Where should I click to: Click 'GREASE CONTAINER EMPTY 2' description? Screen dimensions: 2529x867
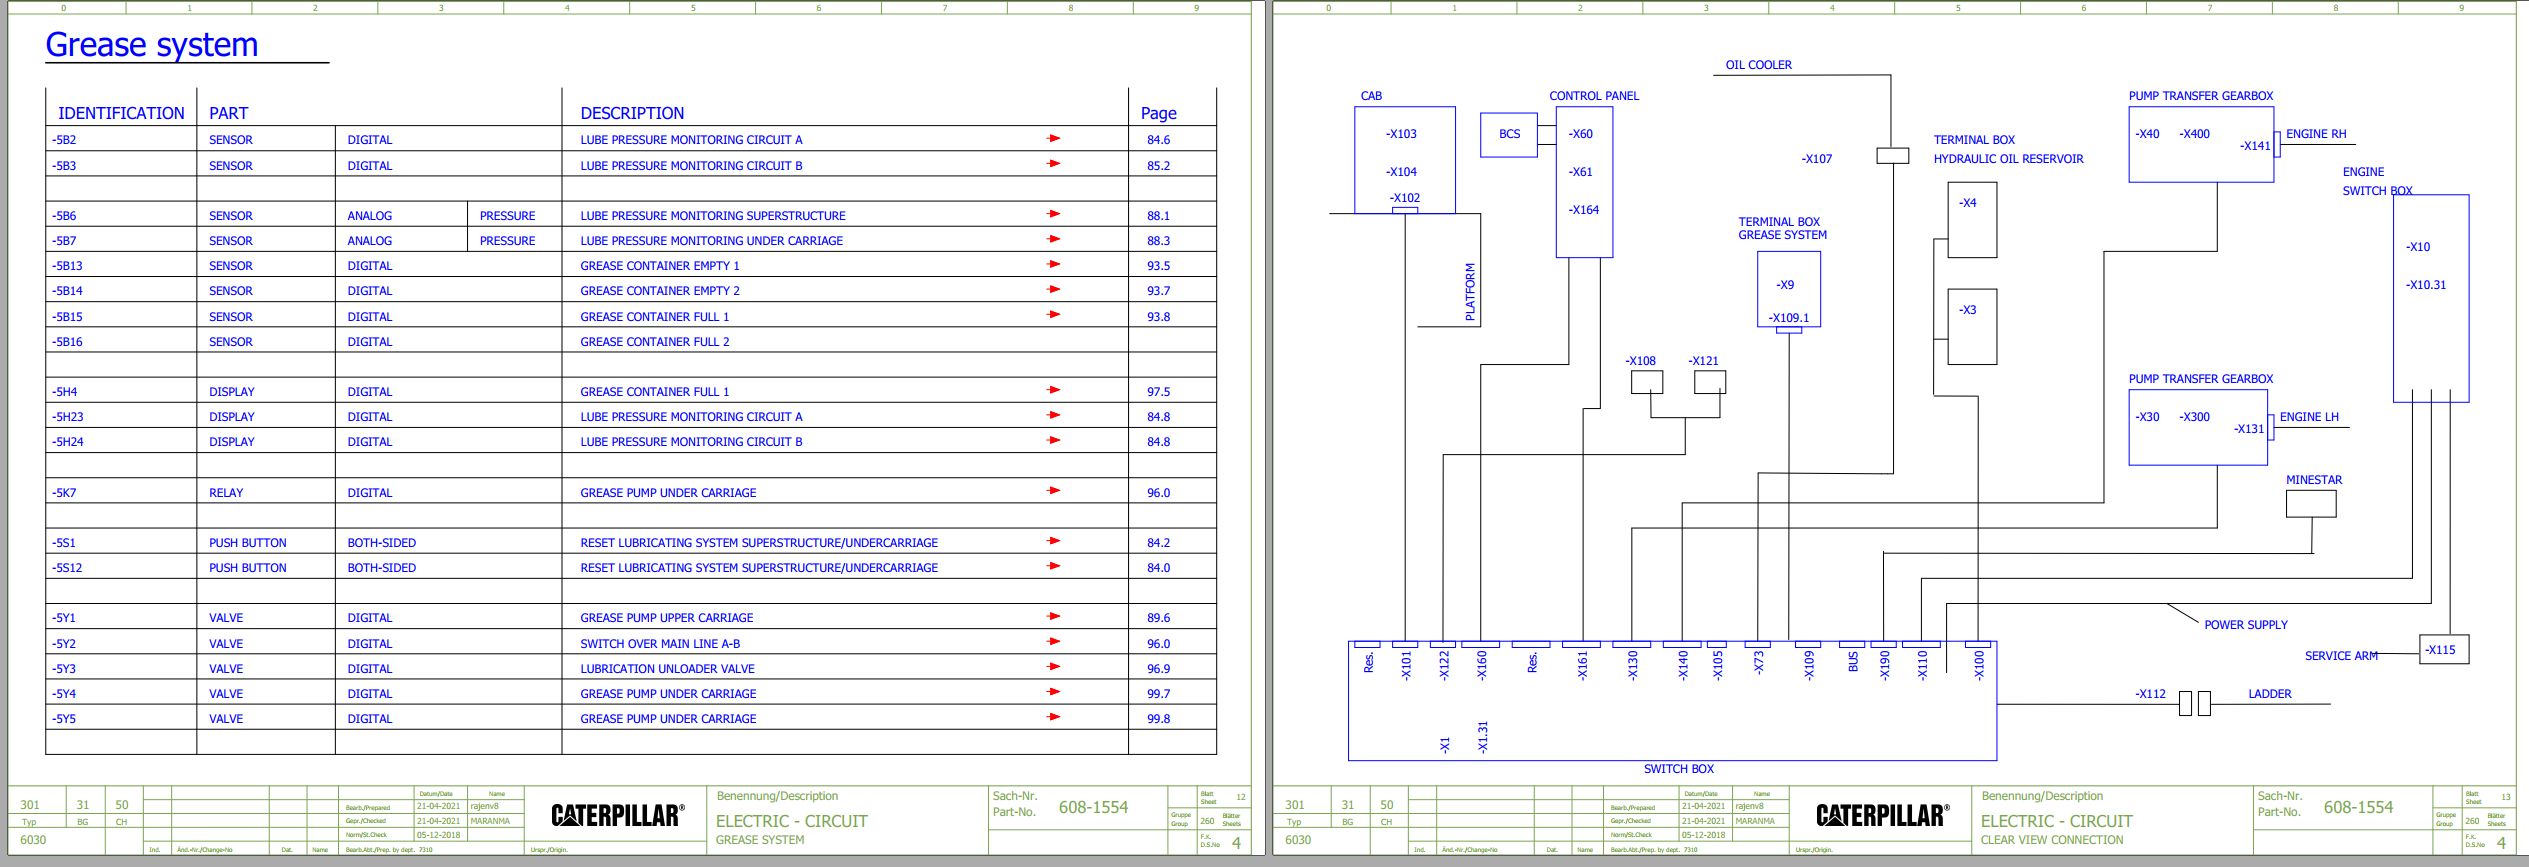point(660,291)
